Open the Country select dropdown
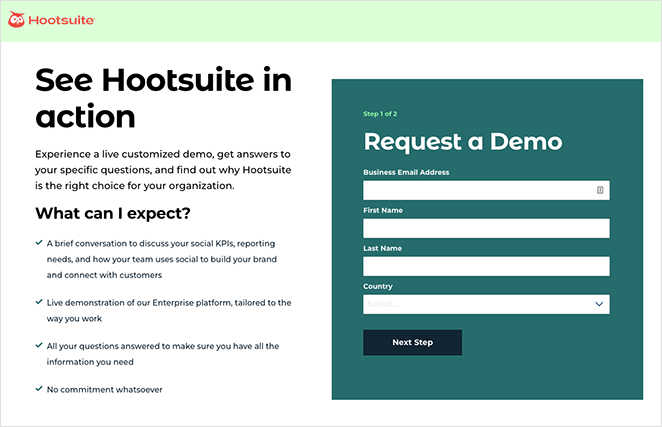 486,304
